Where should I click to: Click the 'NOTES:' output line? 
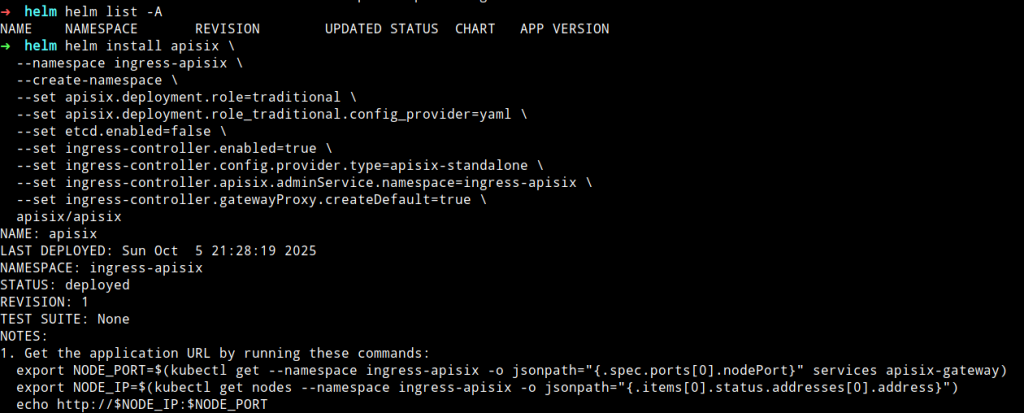(24, 336)
